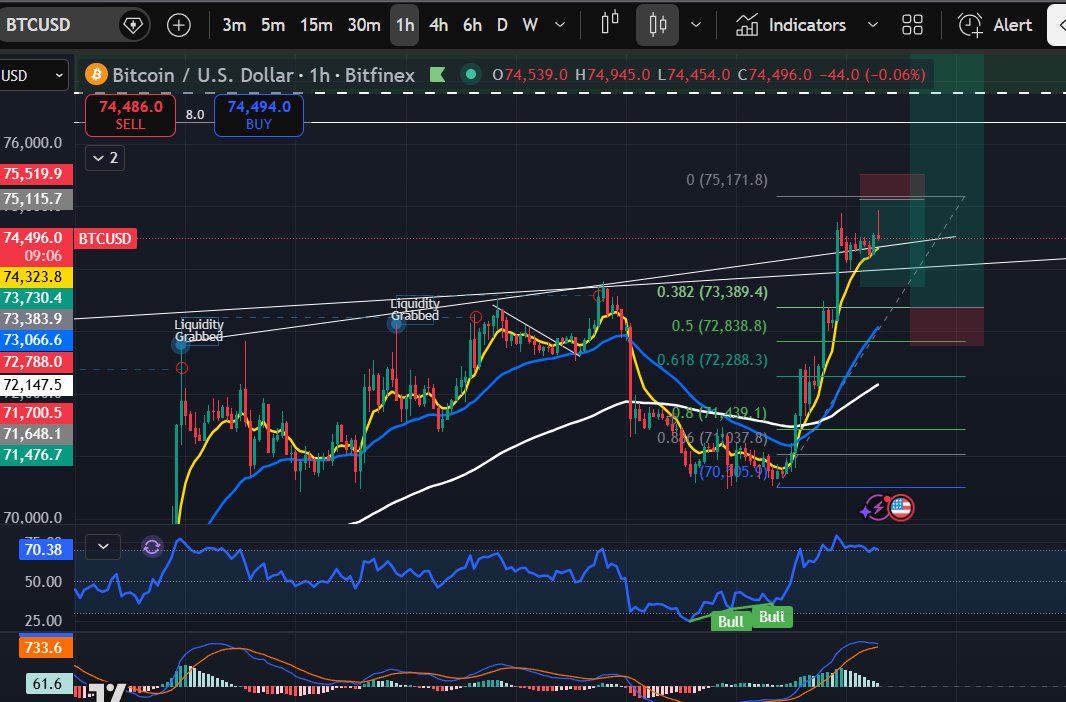Click the 61.6 histogram value tag
Image resolution: width=1066 pixels, height=702 pixels.
pos(48,683)
